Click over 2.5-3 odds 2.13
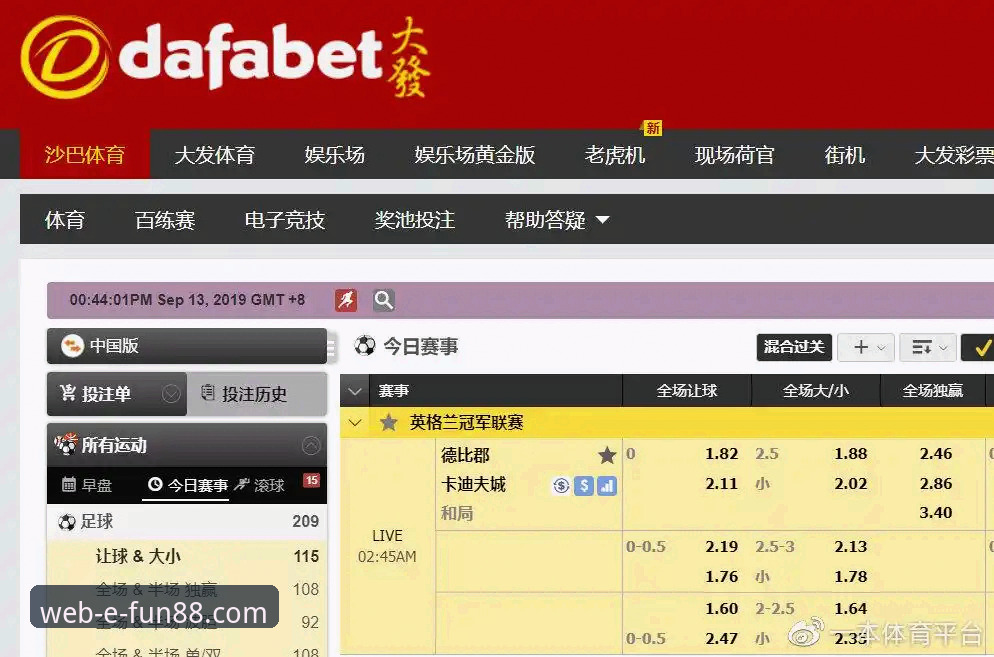The width and height of the screenshot is (994, 657). point(850,547)
